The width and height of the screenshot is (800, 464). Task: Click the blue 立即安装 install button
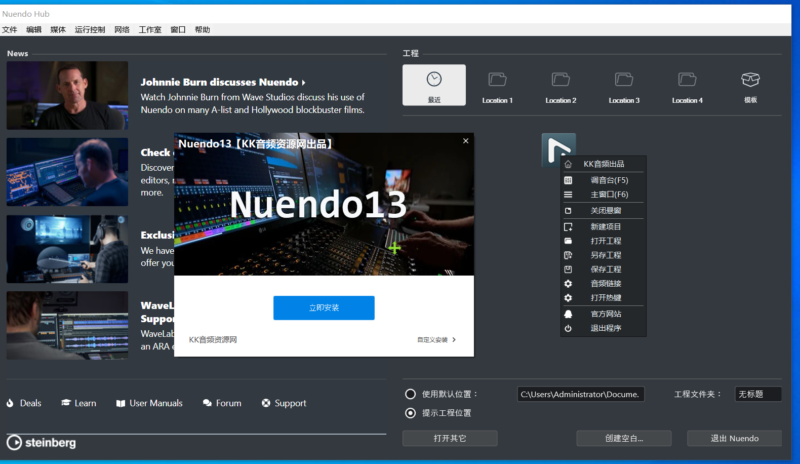pos(324,308)
